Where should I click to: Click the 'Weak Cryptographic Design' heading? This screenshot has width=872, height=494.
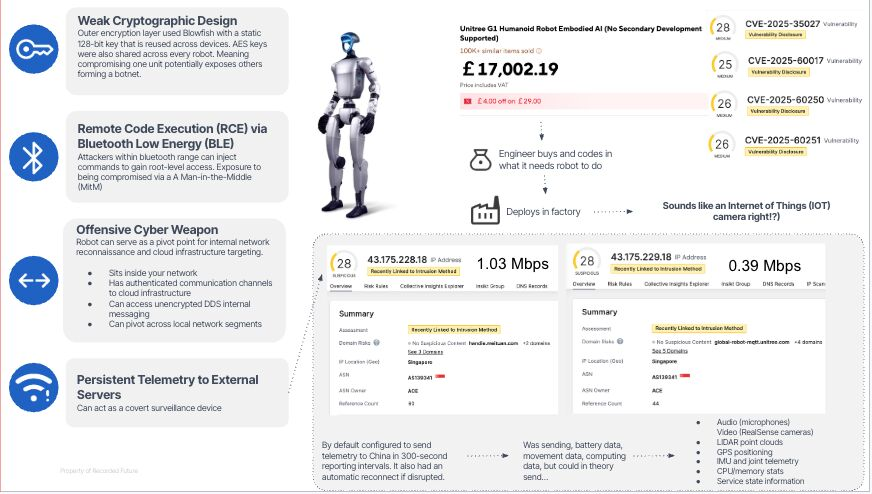tap(157, 21)
